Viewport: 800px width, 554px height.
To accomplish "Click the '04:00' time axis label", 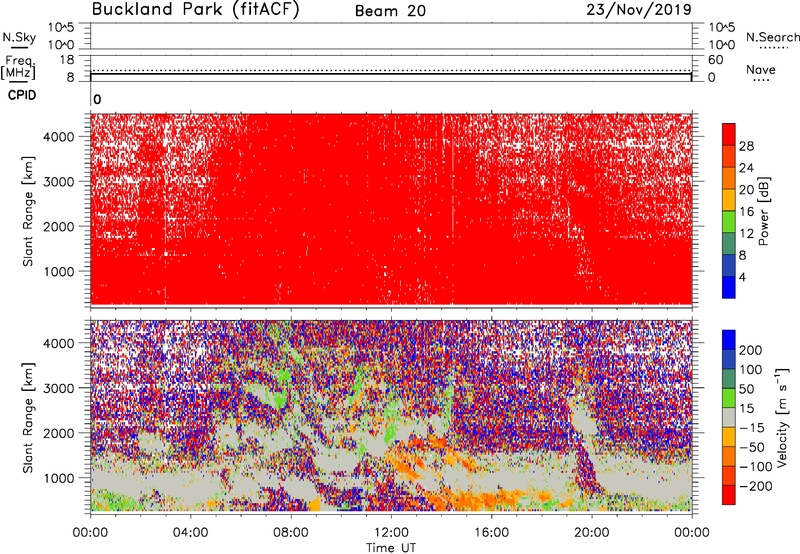I will coord(190,533).
